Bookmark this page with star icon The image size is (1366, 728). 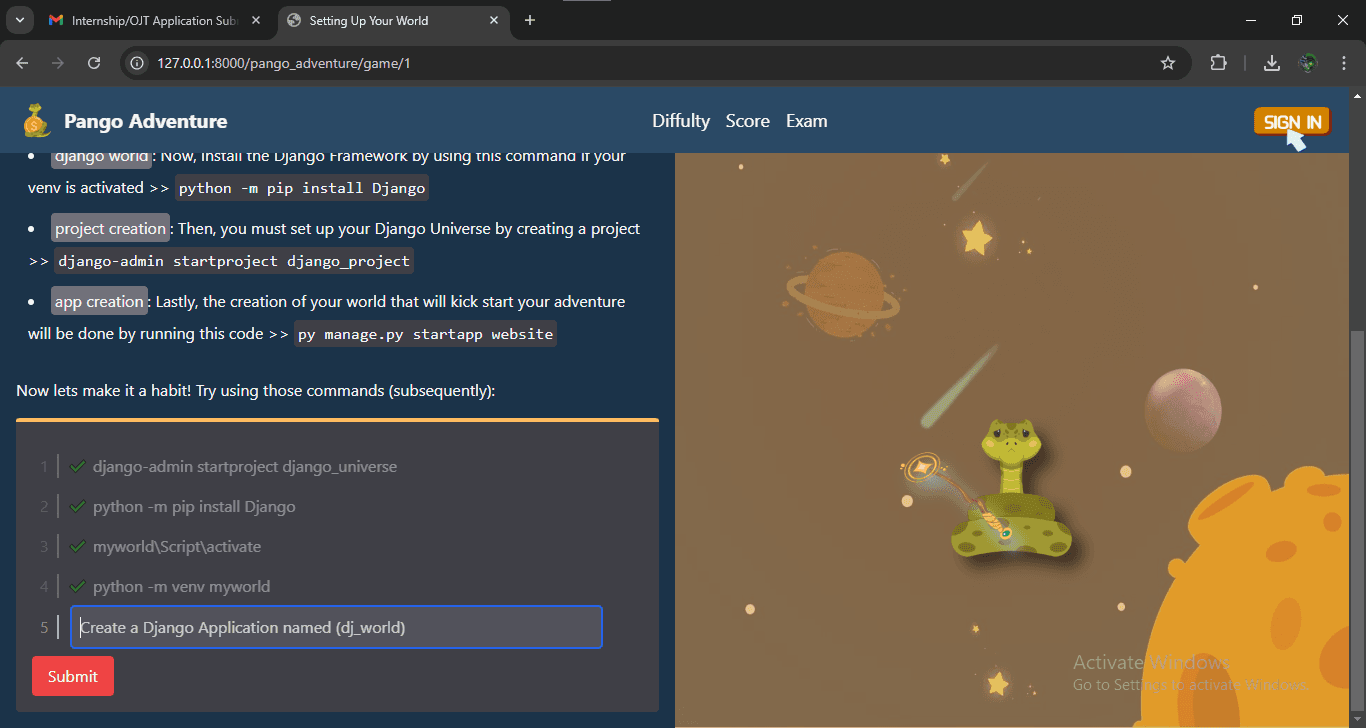click(1167, 63)
